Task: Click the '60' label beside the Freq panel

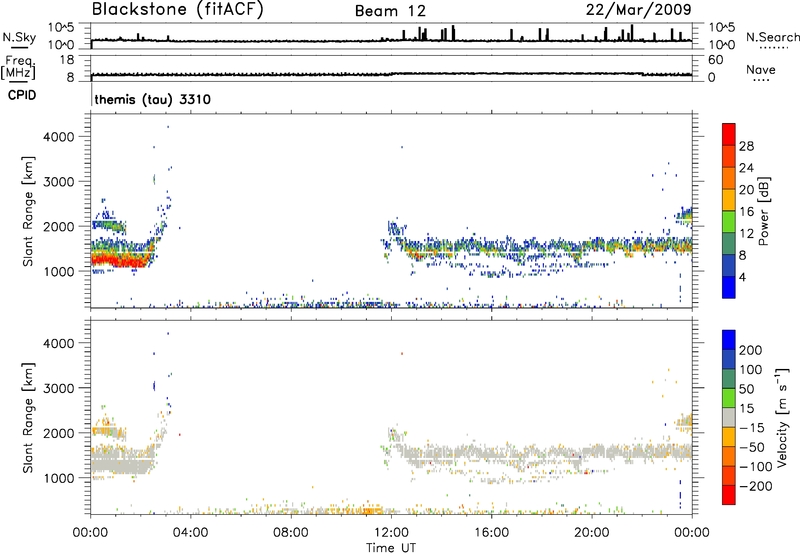Action: [715, 60]
